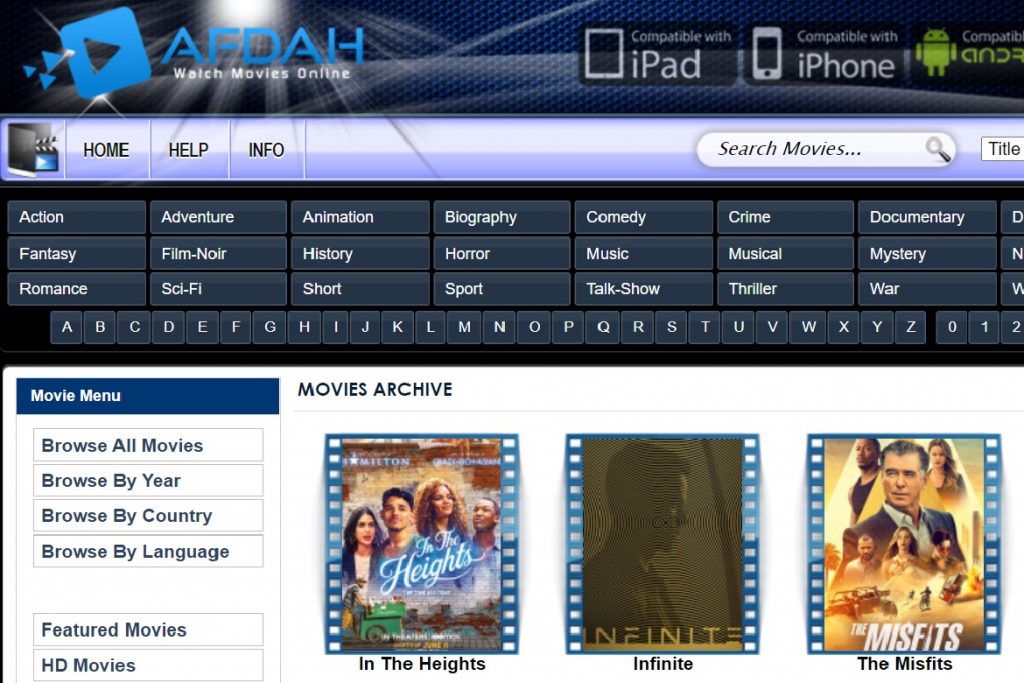Open the Title search filter dropdown
The height and width of the screenshot is (683, 1024).
[x=1003, y=149]
